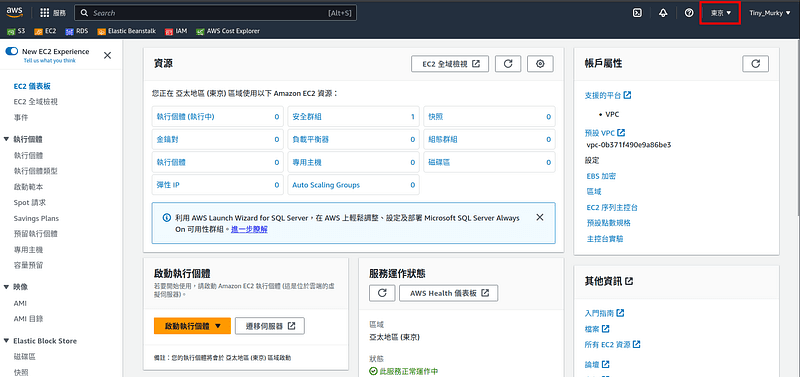800x377 pixels.
Task: Open the 支援的平台 link
Action: click(x=608, y=95)
